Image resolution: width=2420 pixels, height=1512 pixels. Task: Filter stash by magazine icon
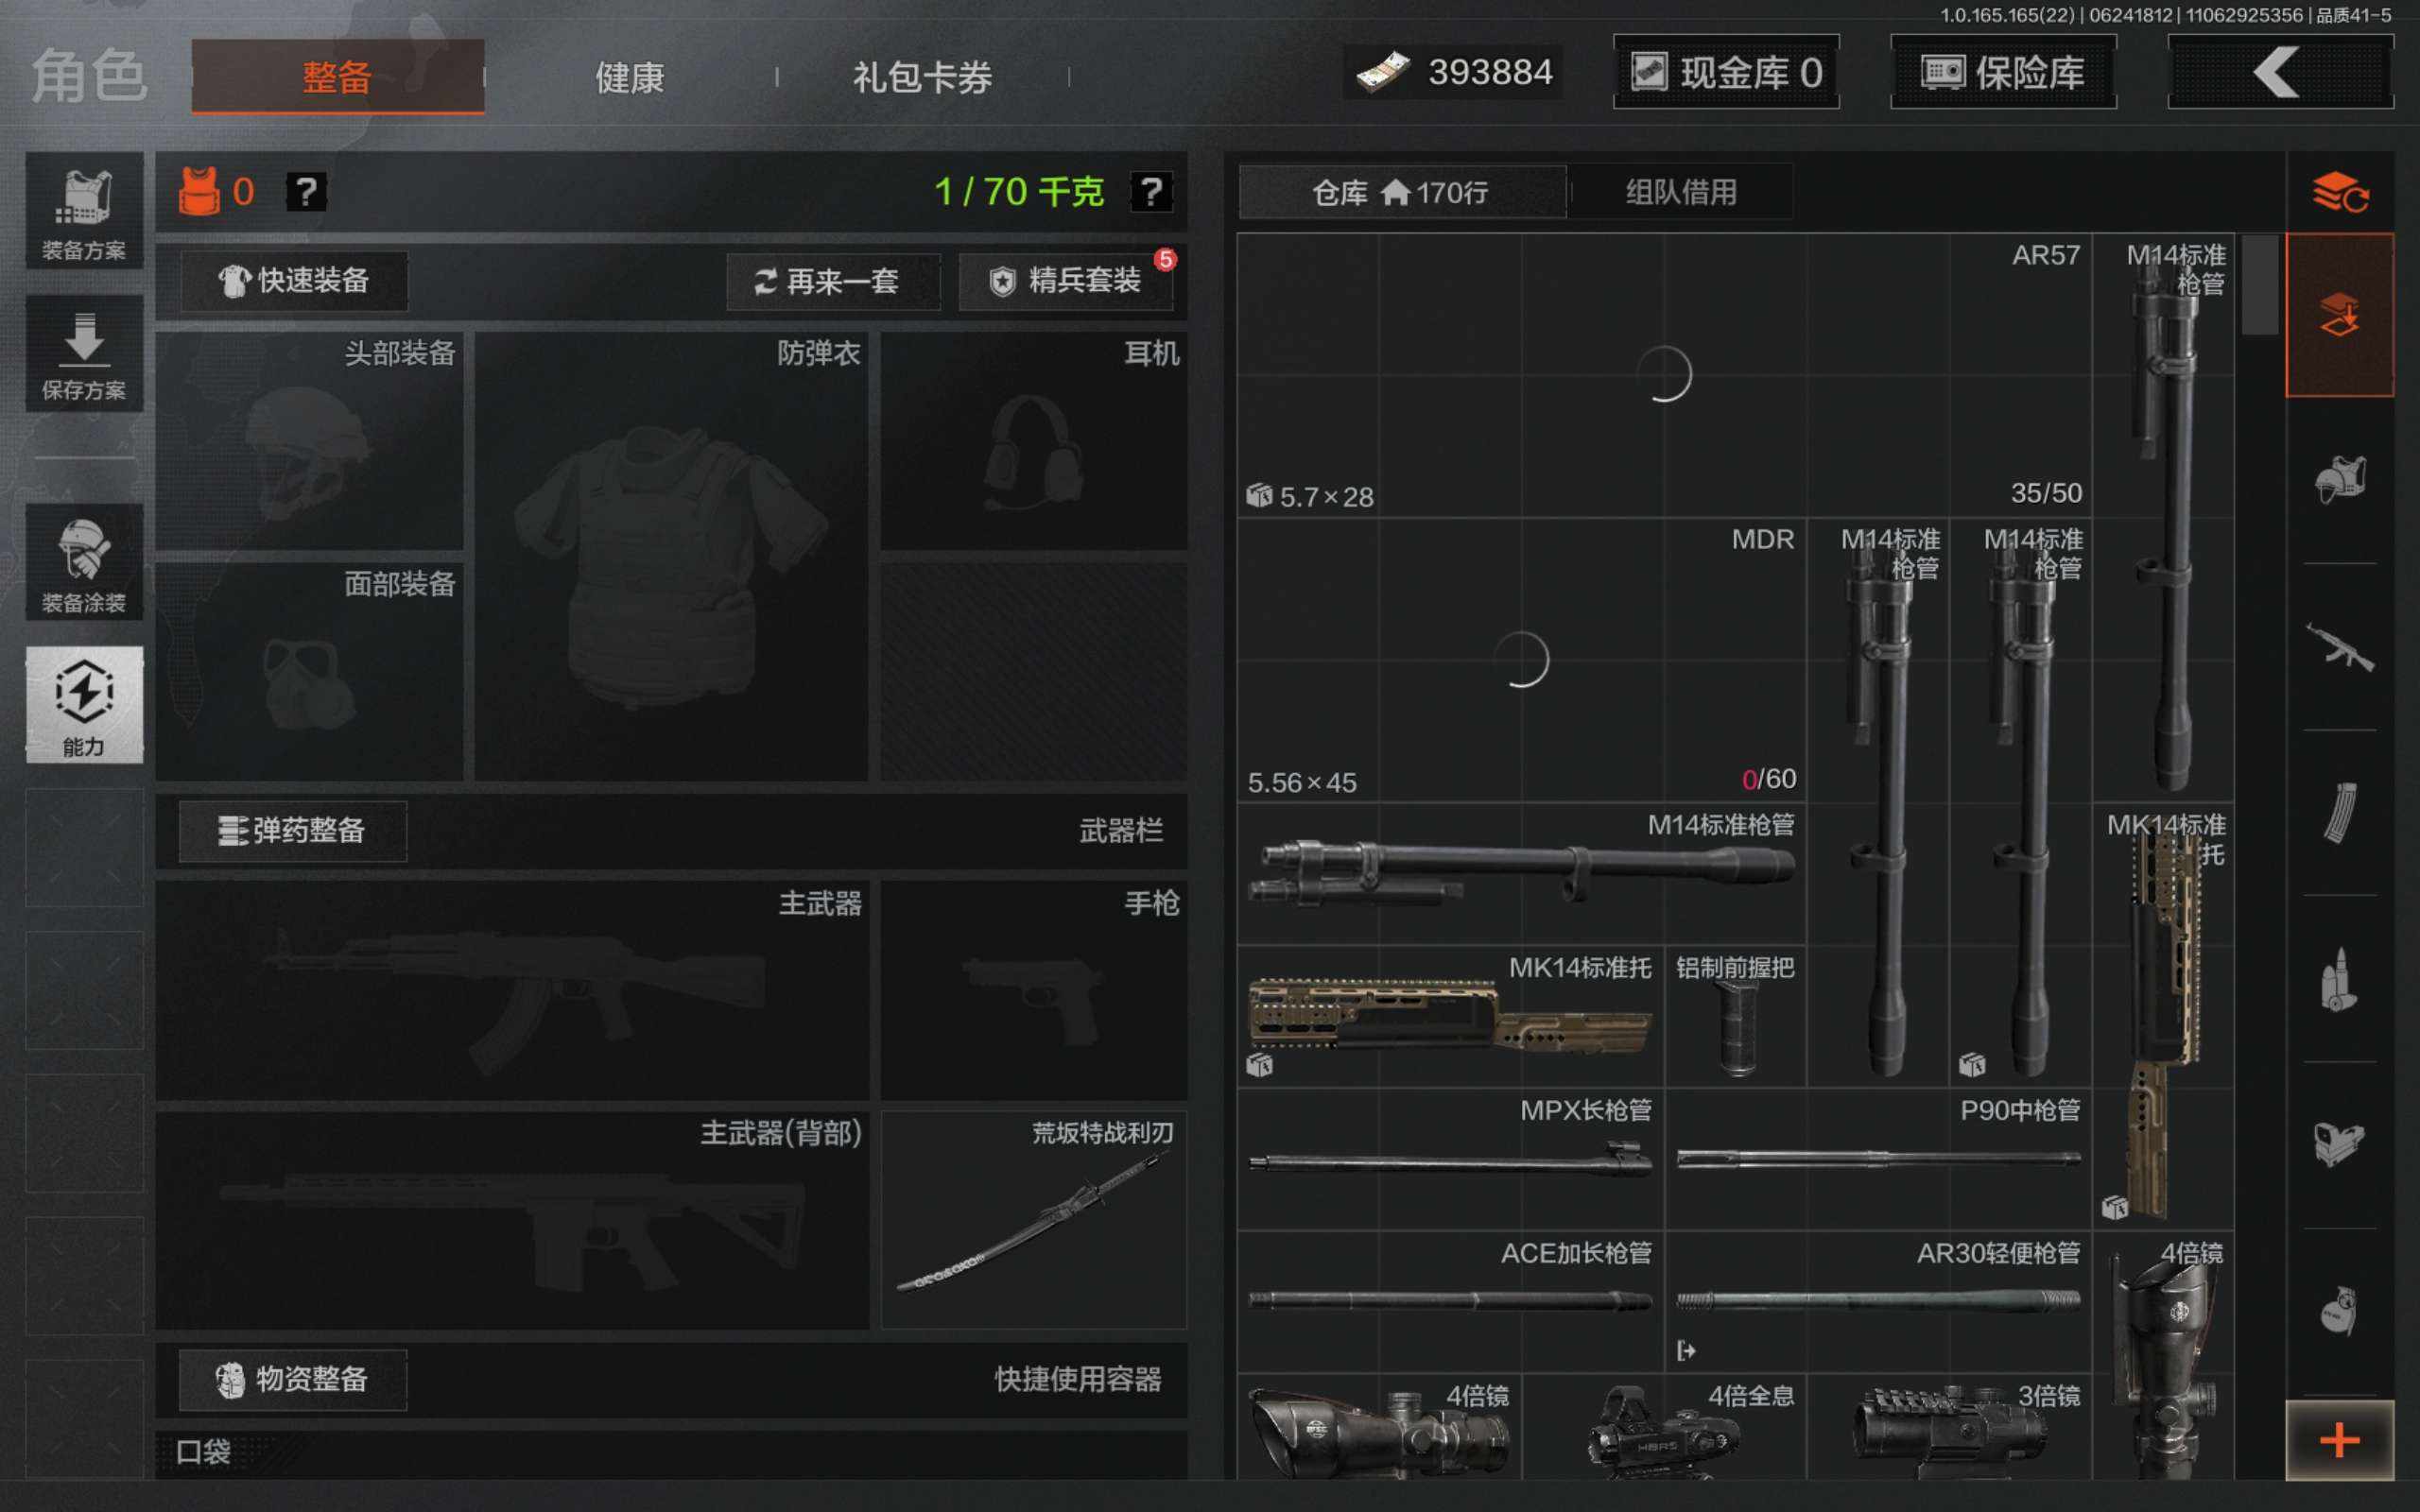pos(2340,812)
